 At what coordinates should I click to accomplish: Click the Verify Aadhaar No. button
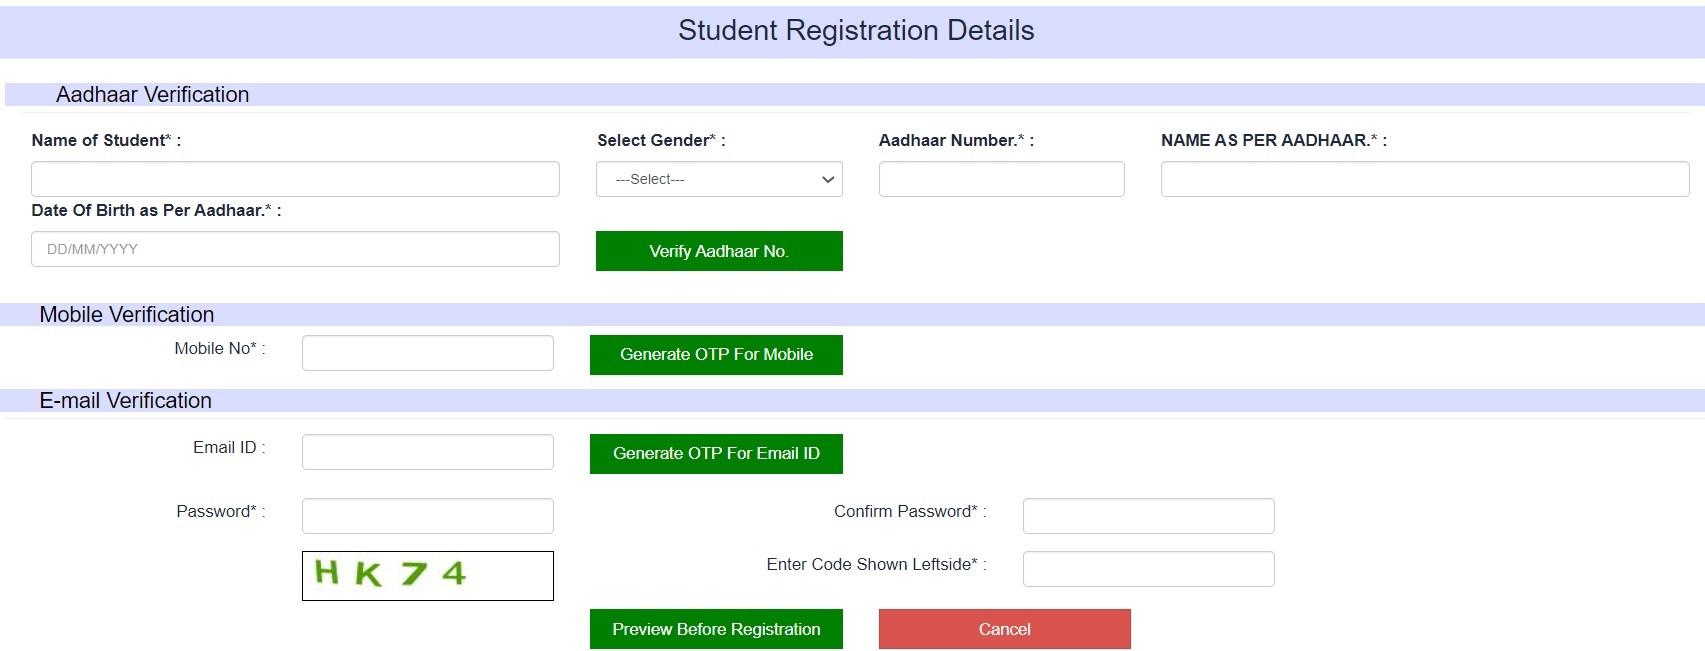(x=718, y=251)
